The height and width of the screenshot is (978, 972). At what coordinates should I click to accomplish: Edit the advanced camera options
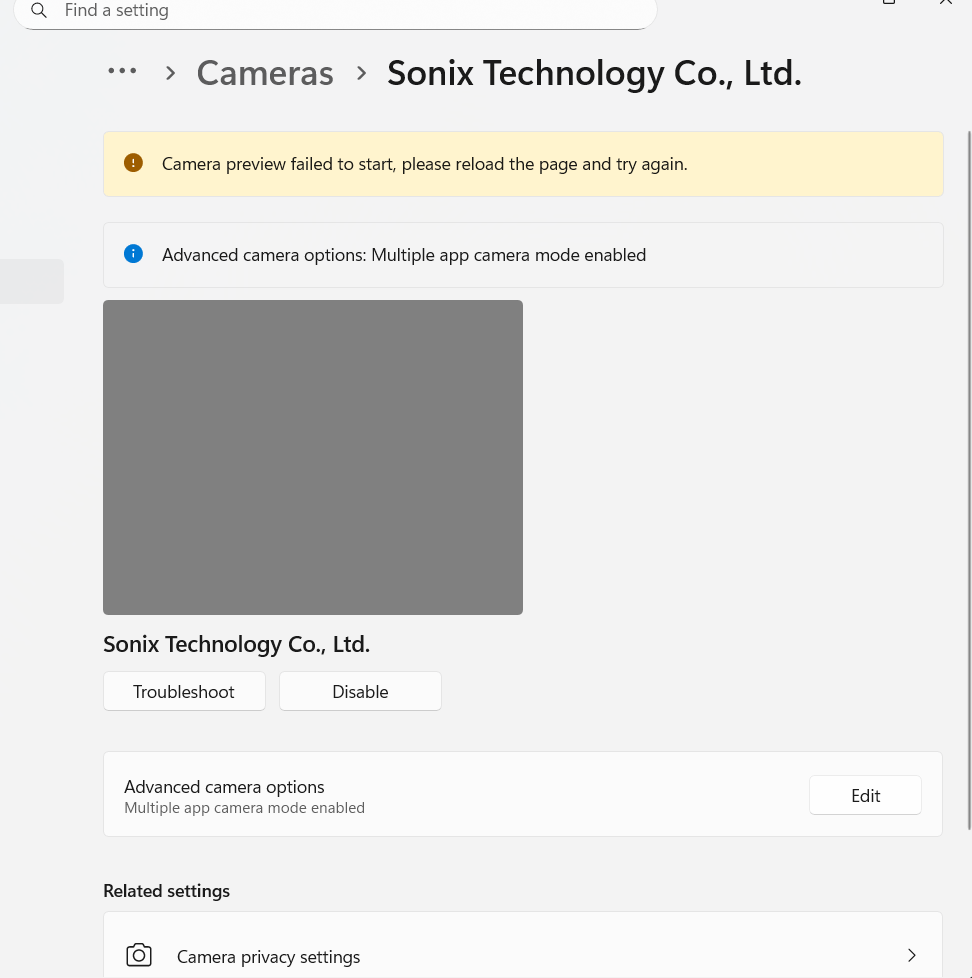click(865, 795)
